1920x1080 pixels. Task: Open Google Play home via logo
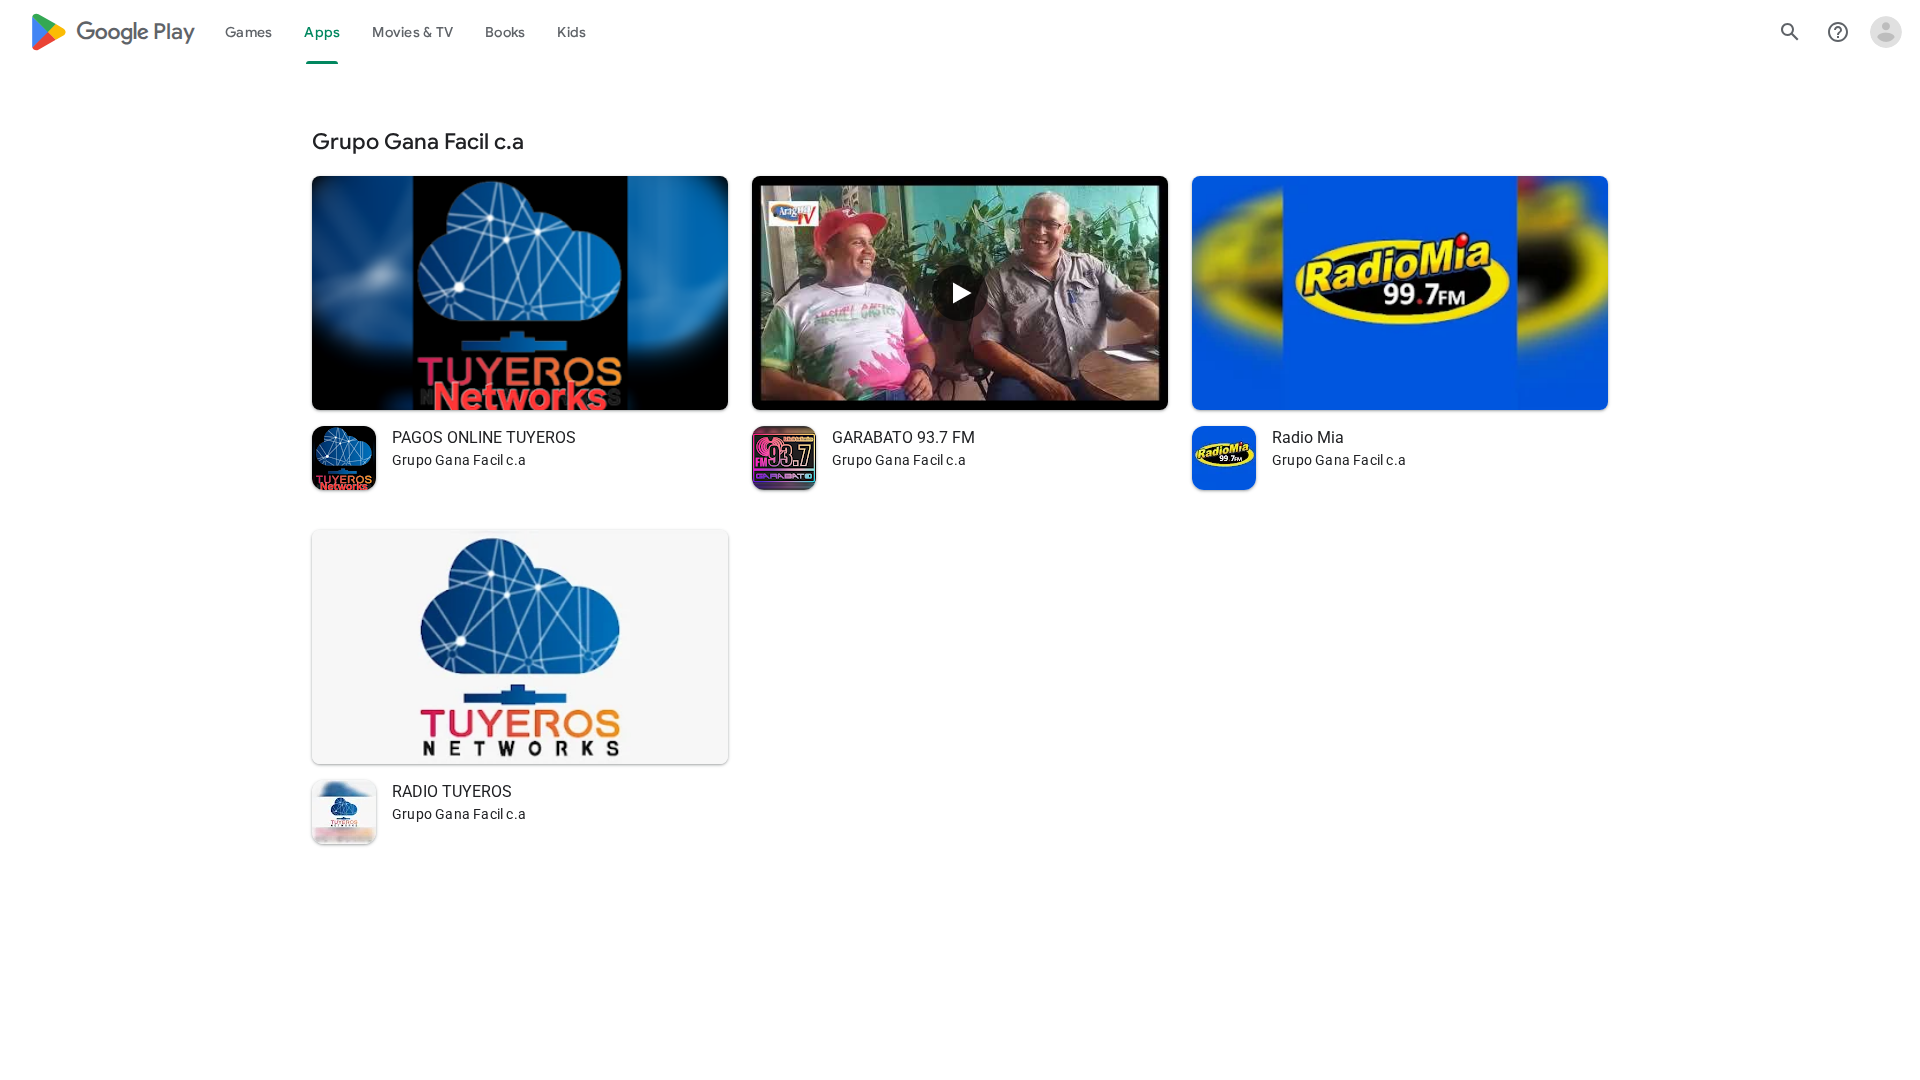pos(112,32)
